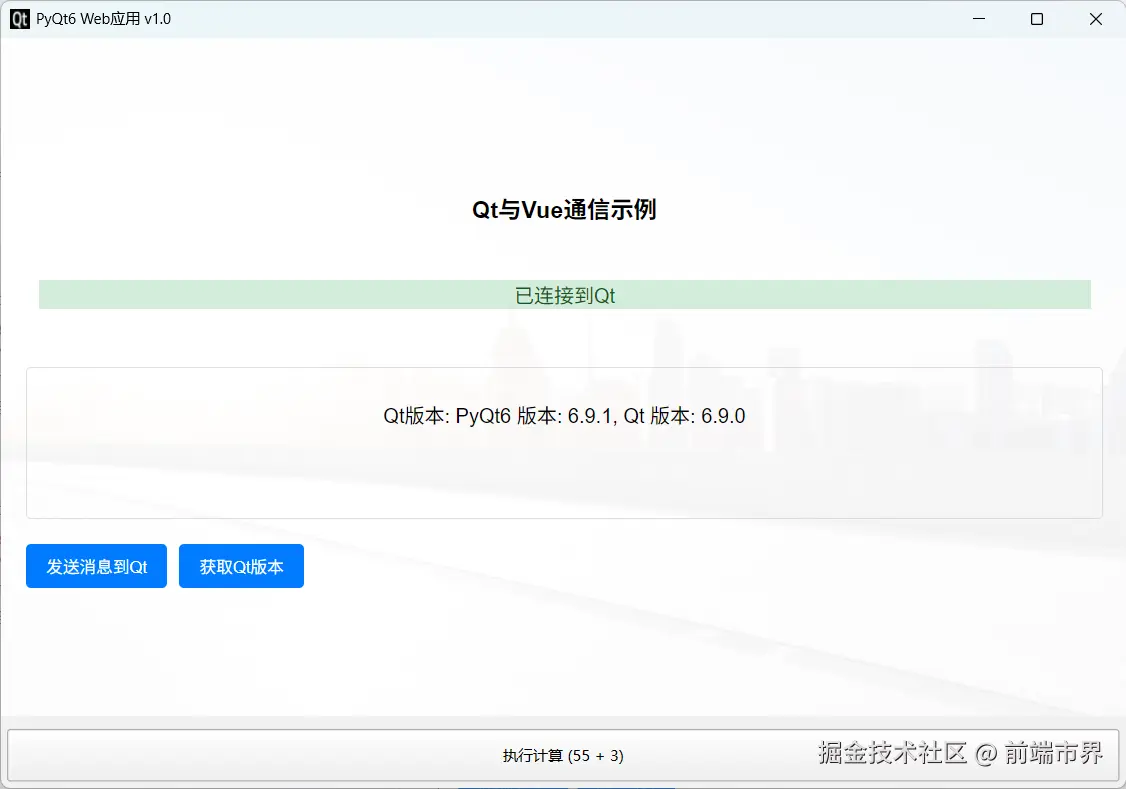Click the 获取Qt版本 button
Image resolution: width=1126 pixels, height=789 pixels.
pyautogui.click(x=241, y=566)
